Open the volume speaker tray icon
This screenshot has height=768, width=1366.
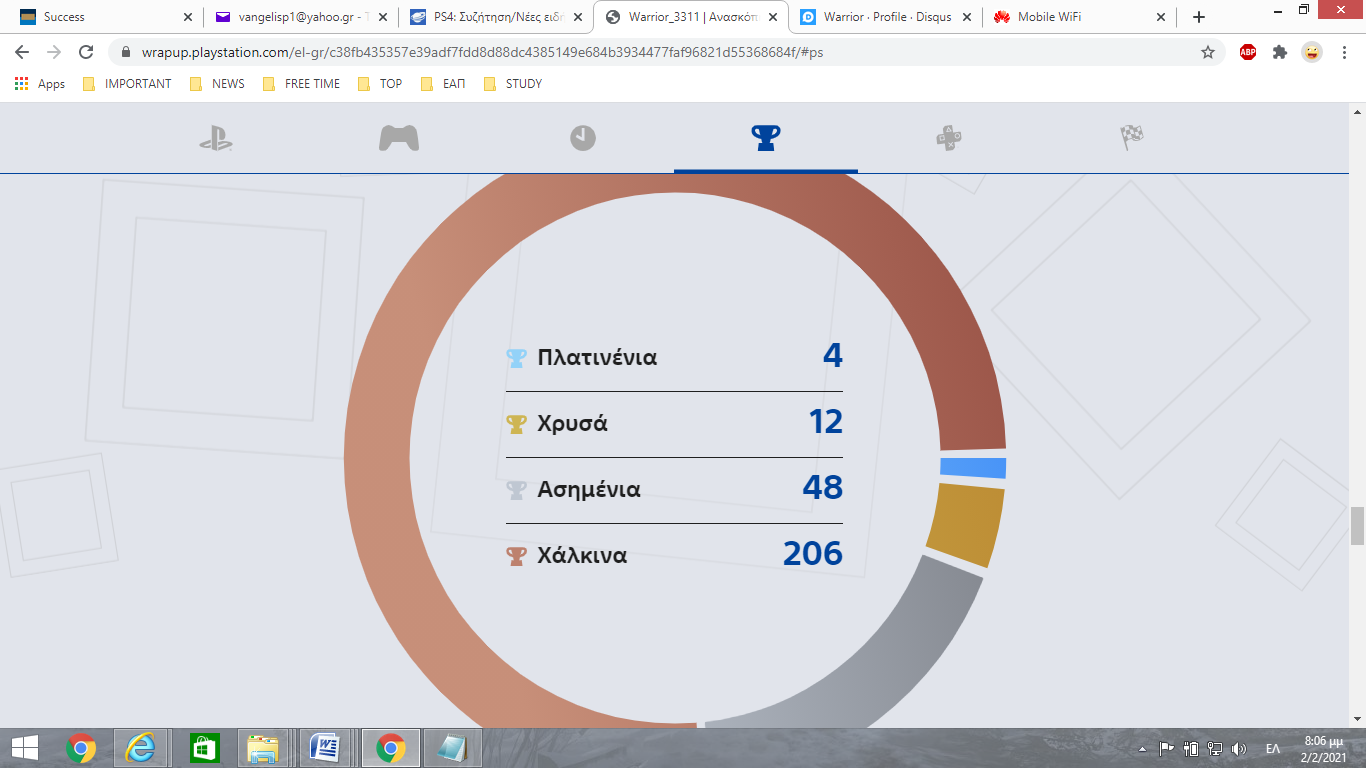[x=1239, y=749]
